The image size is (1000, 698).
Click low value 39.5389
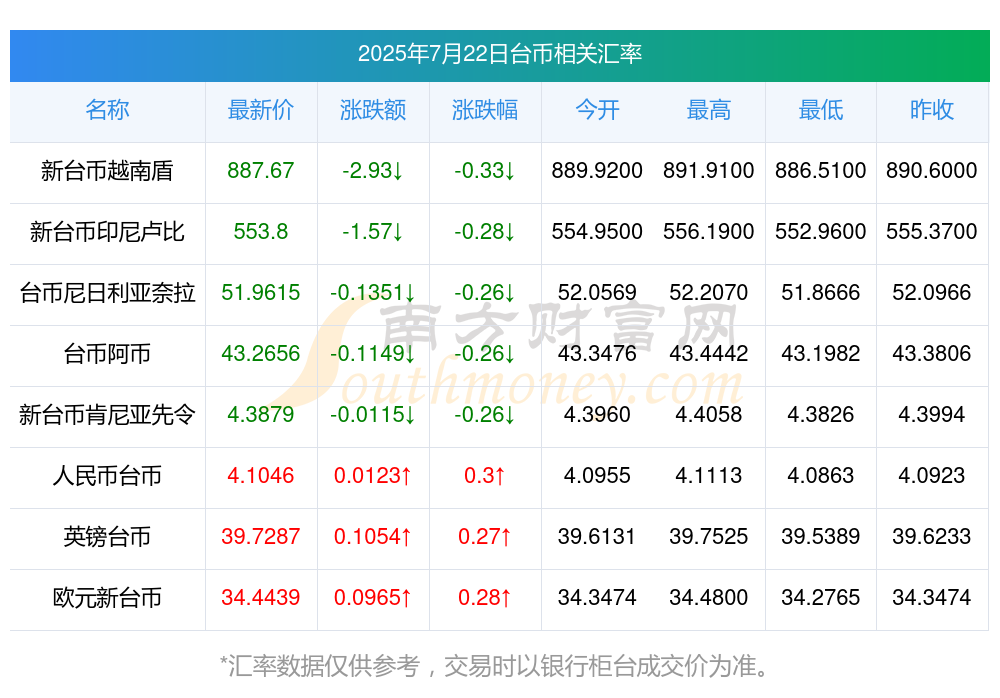coord(821,537)
